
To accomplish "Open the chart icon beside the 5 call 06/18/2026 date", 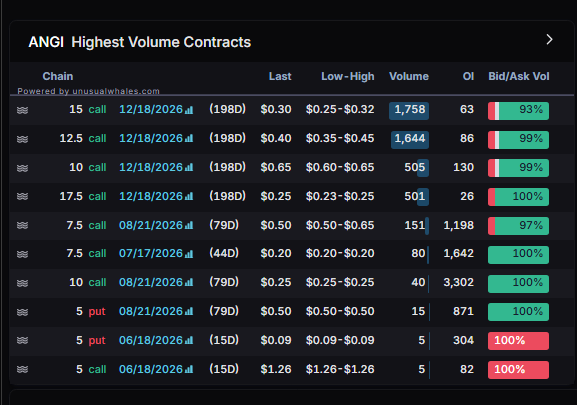I will pos(189,369).
